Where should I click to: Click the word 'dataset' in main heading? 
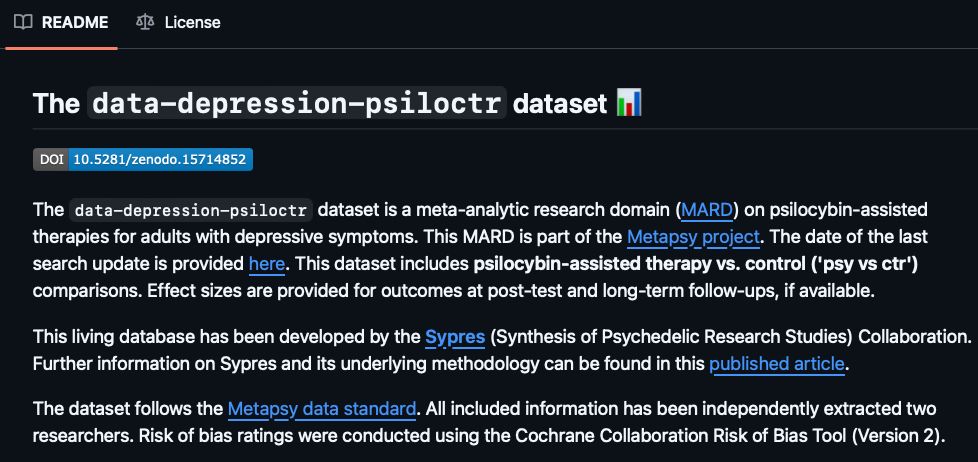(560, 103)
